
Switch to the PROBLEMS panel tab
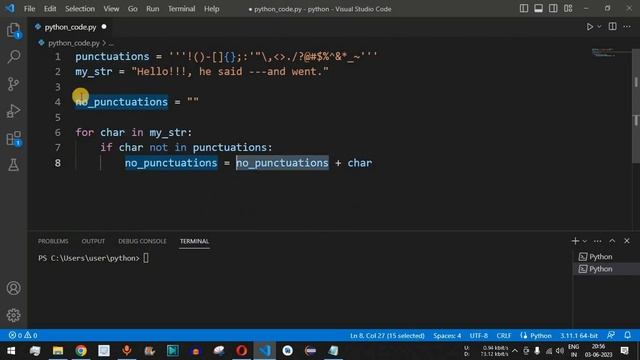click(x=53, y=241)
